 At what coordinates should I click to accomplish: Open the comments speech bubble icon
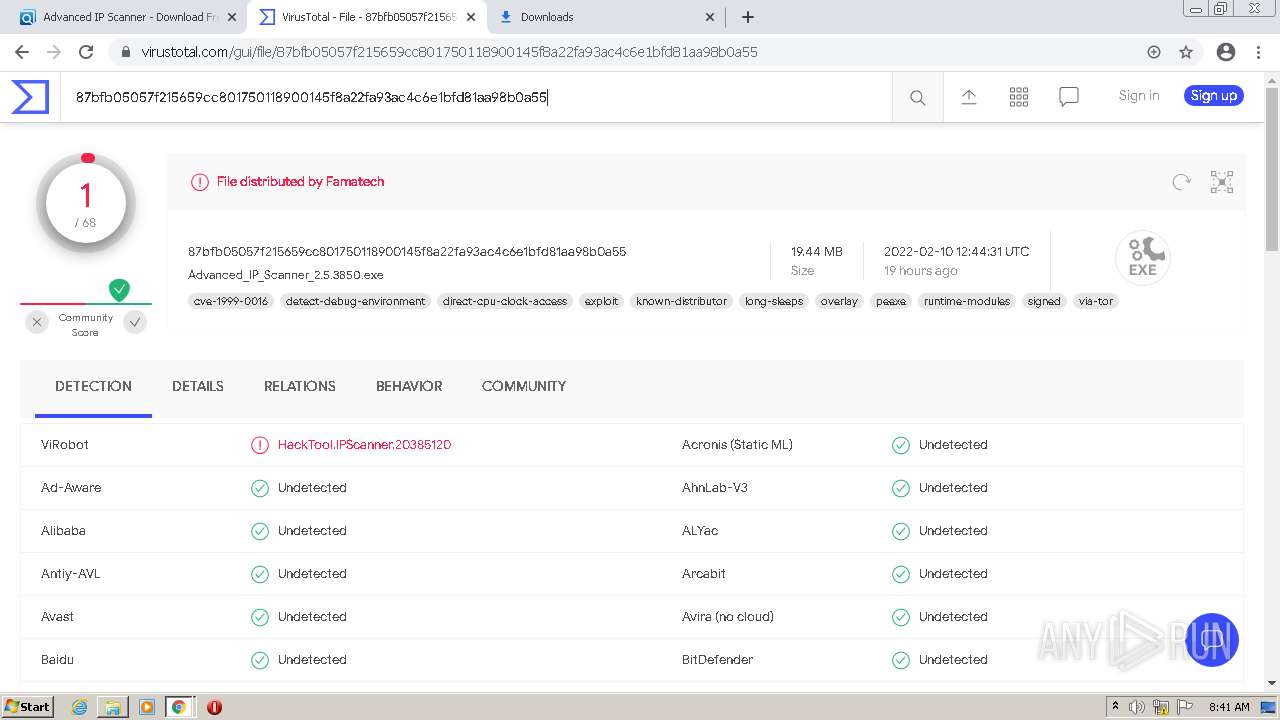[1068, 97]
